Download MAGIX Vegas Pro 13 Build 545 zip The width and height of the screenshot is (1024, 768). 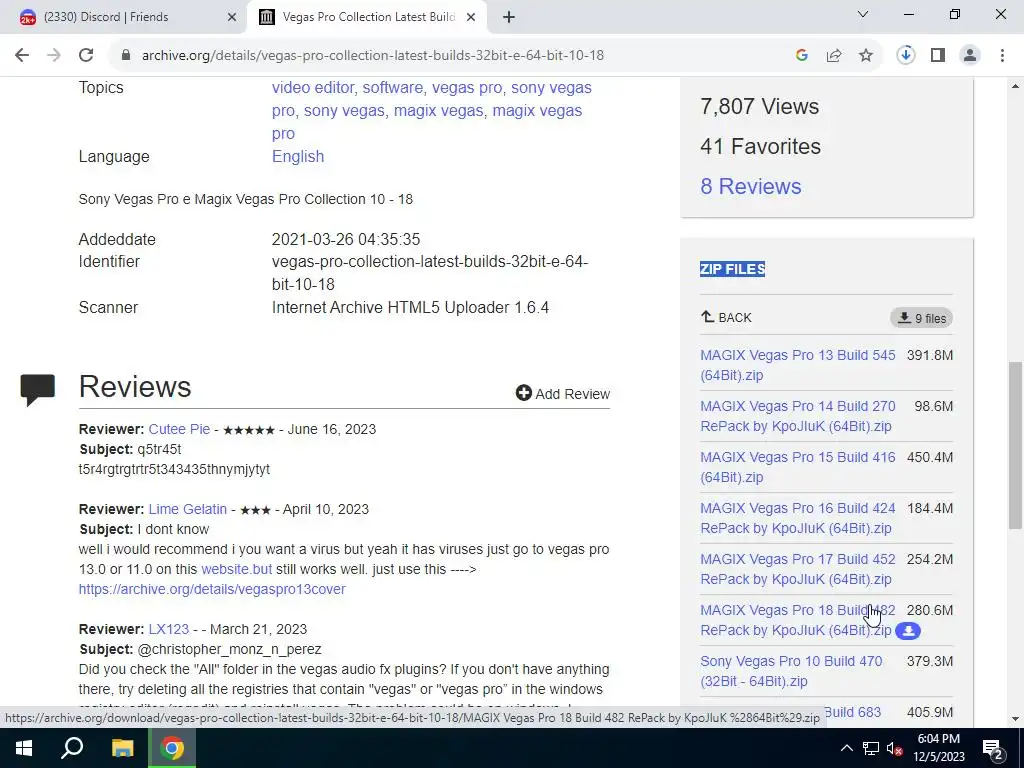[x=797, y=365]
